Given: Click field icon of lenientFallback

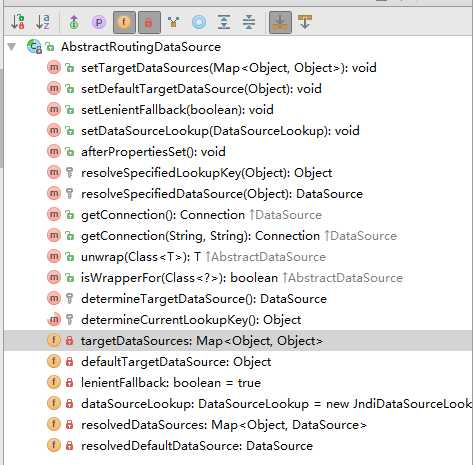Looking at the screenshot, I should (x=54, y=383).
